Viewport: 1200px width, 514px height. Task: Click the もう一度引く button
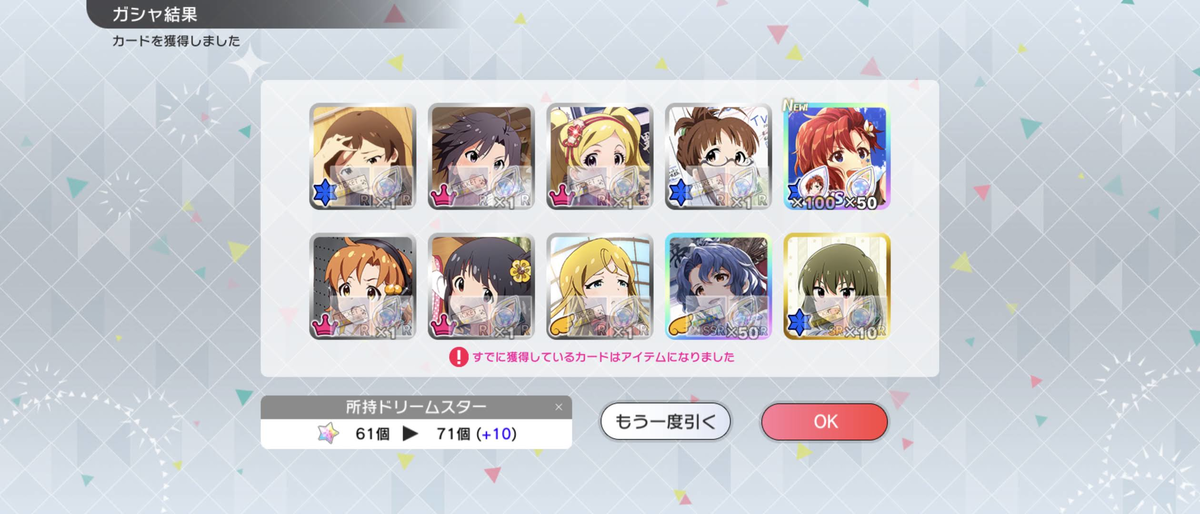pos(666,421)
